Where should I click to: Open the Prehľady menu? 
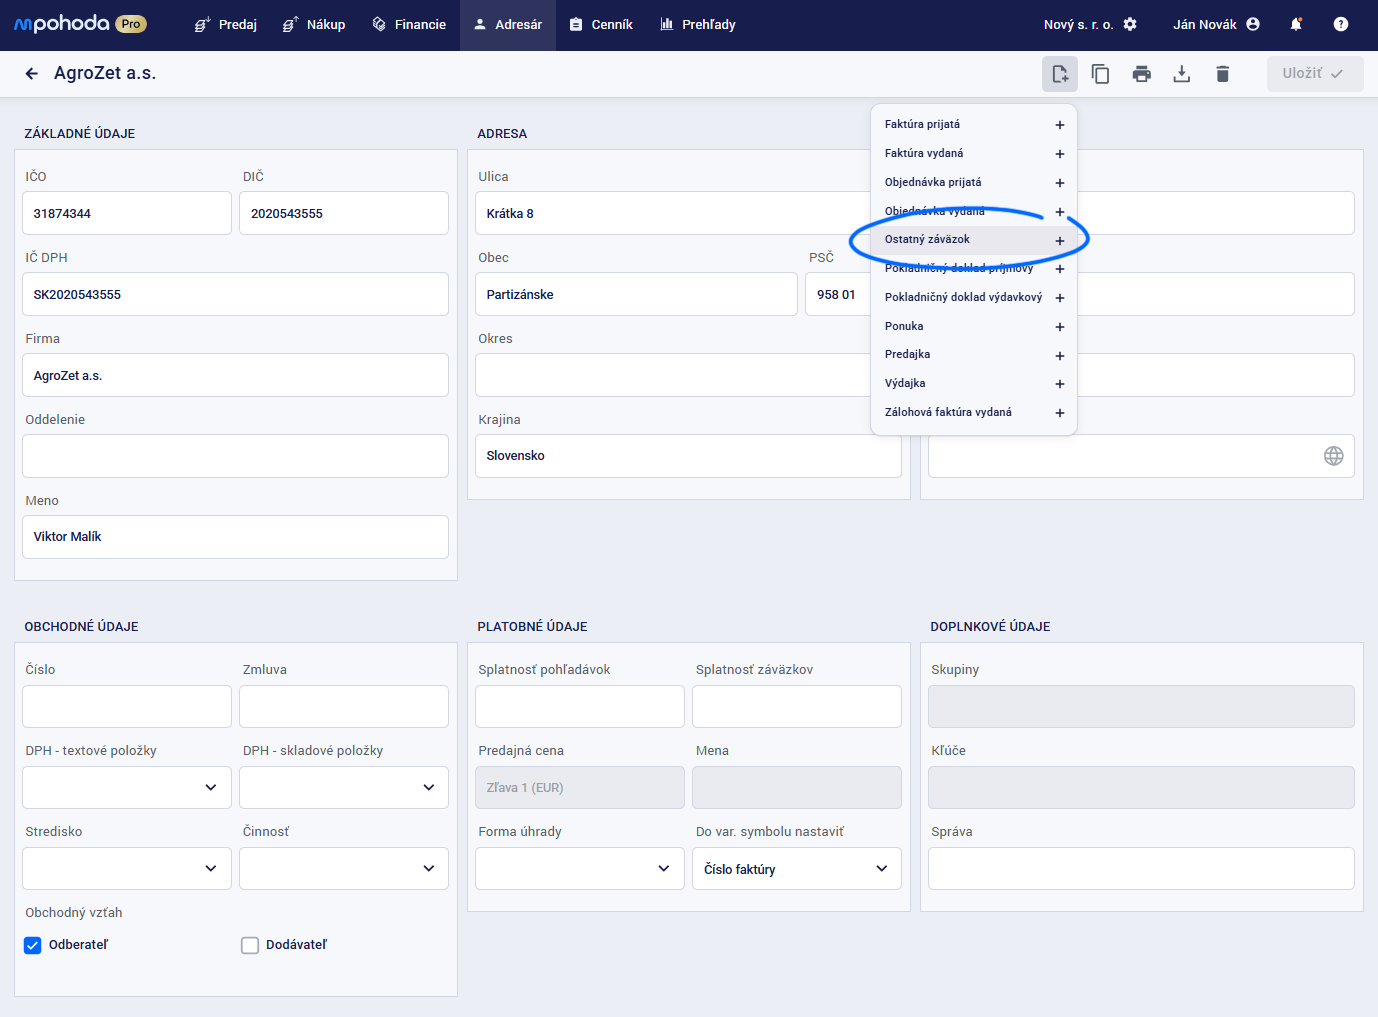pyautogui.click(x=698, y=25)
